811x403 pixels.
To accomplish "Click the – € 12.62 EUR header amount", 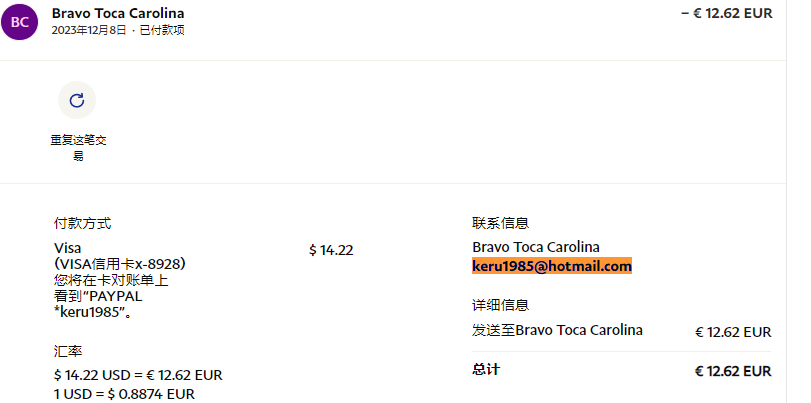I will click(x=727, y=13).
